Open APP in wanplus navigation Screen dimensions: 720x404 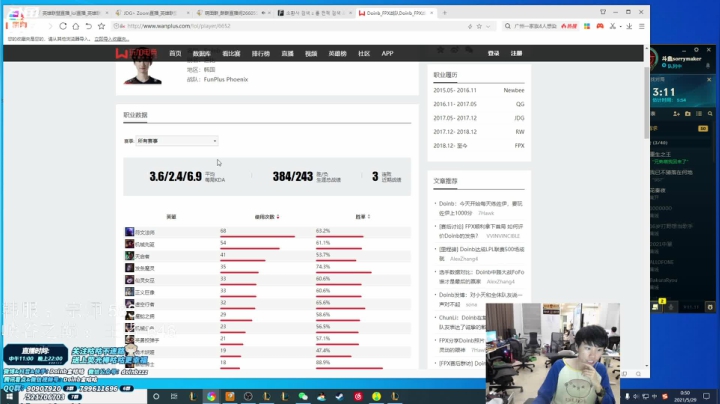click(387, 53)
